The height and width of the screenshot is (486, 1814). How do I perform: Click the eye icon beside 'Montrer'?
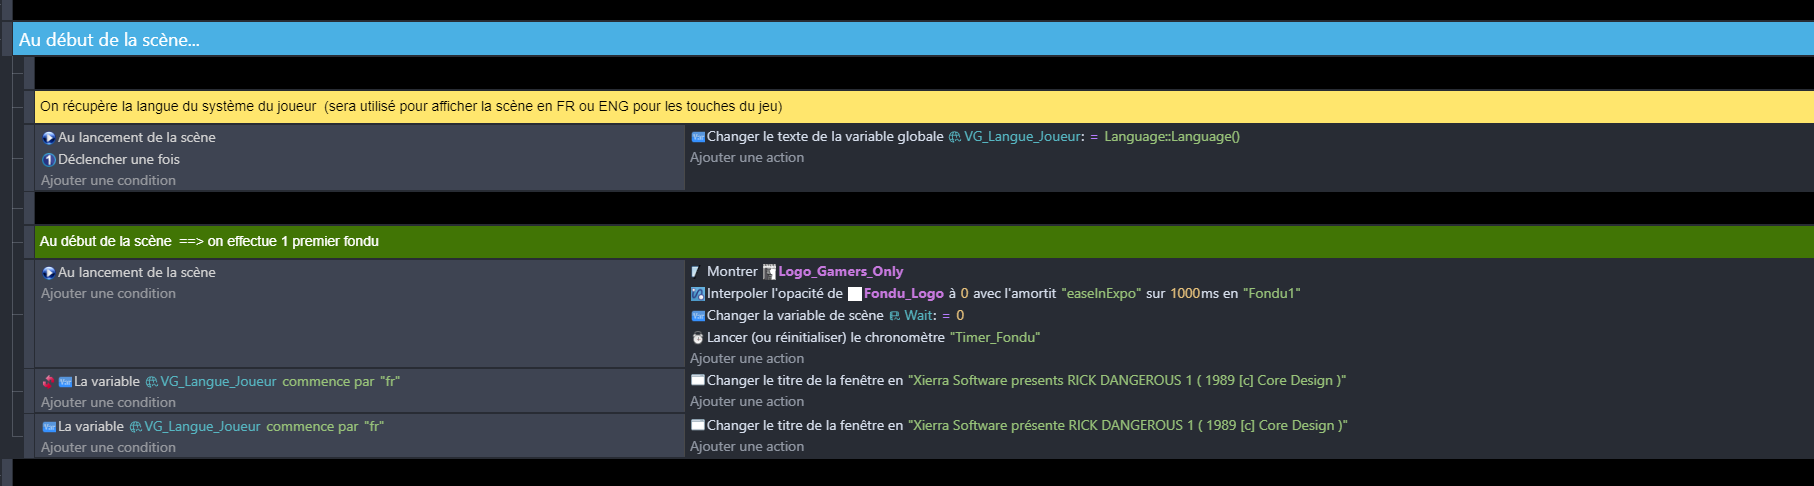click(696, 272)
